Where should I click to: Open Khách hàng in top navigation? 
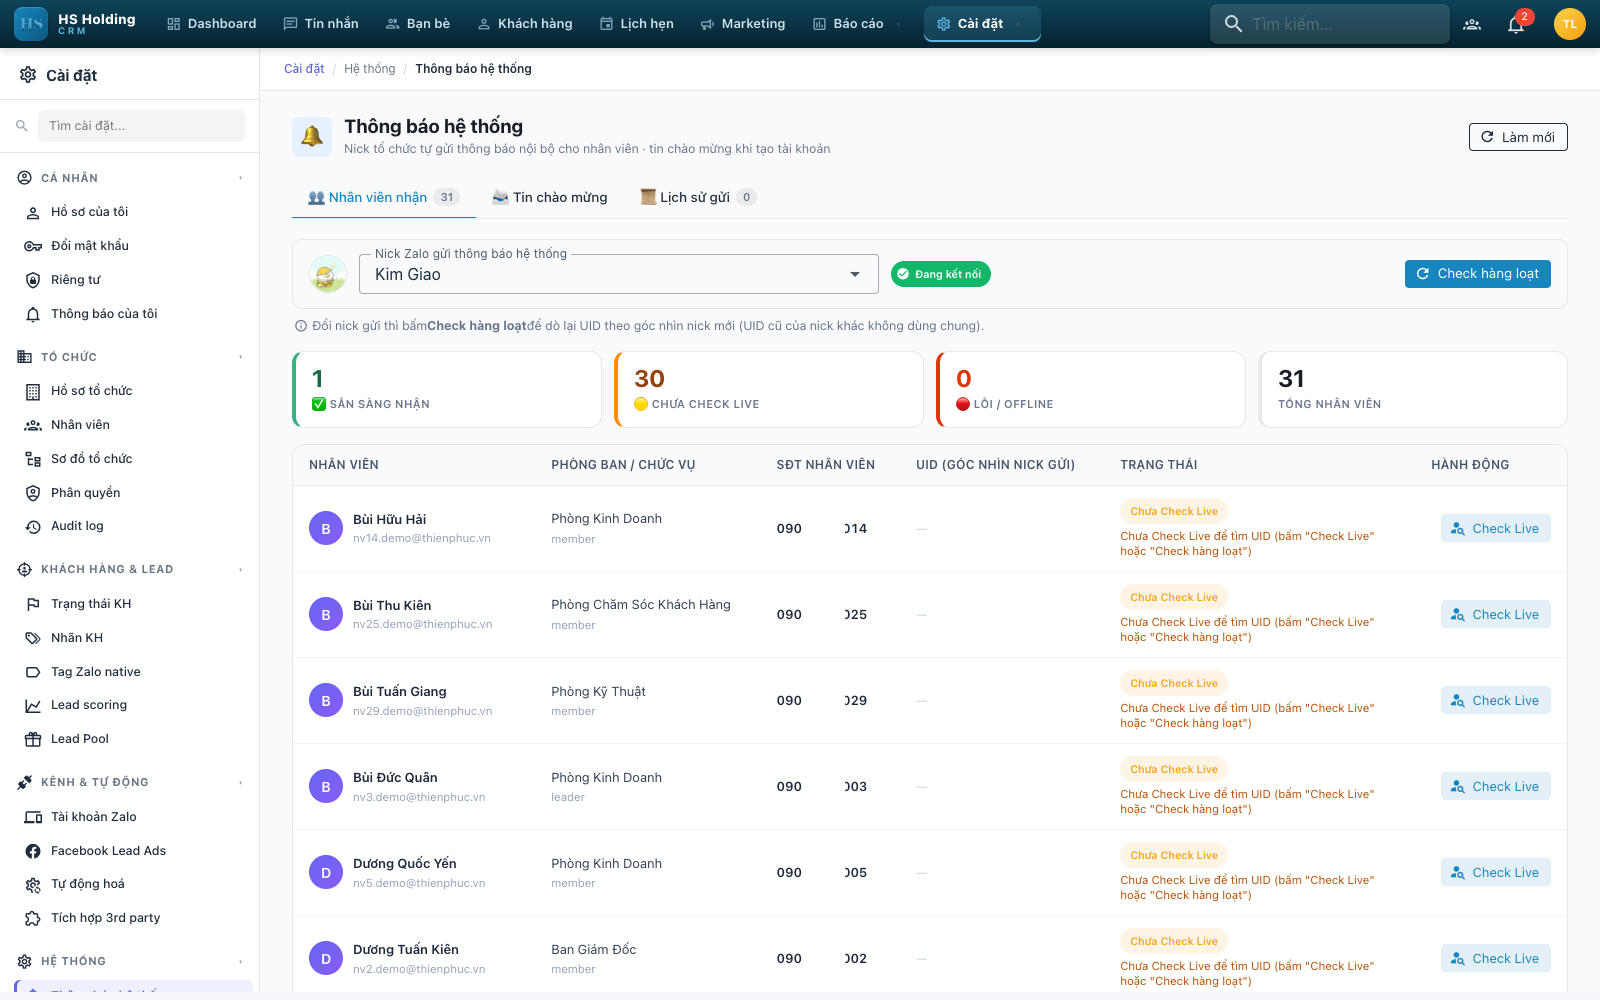(x=525, y=24)
